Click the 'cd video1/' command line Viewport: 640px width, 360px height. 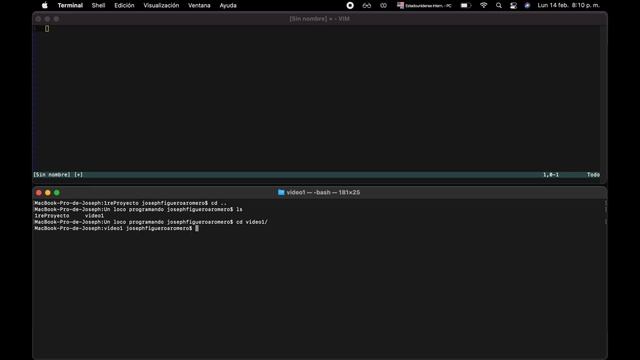pyautogui.click(x=151, y=222)
